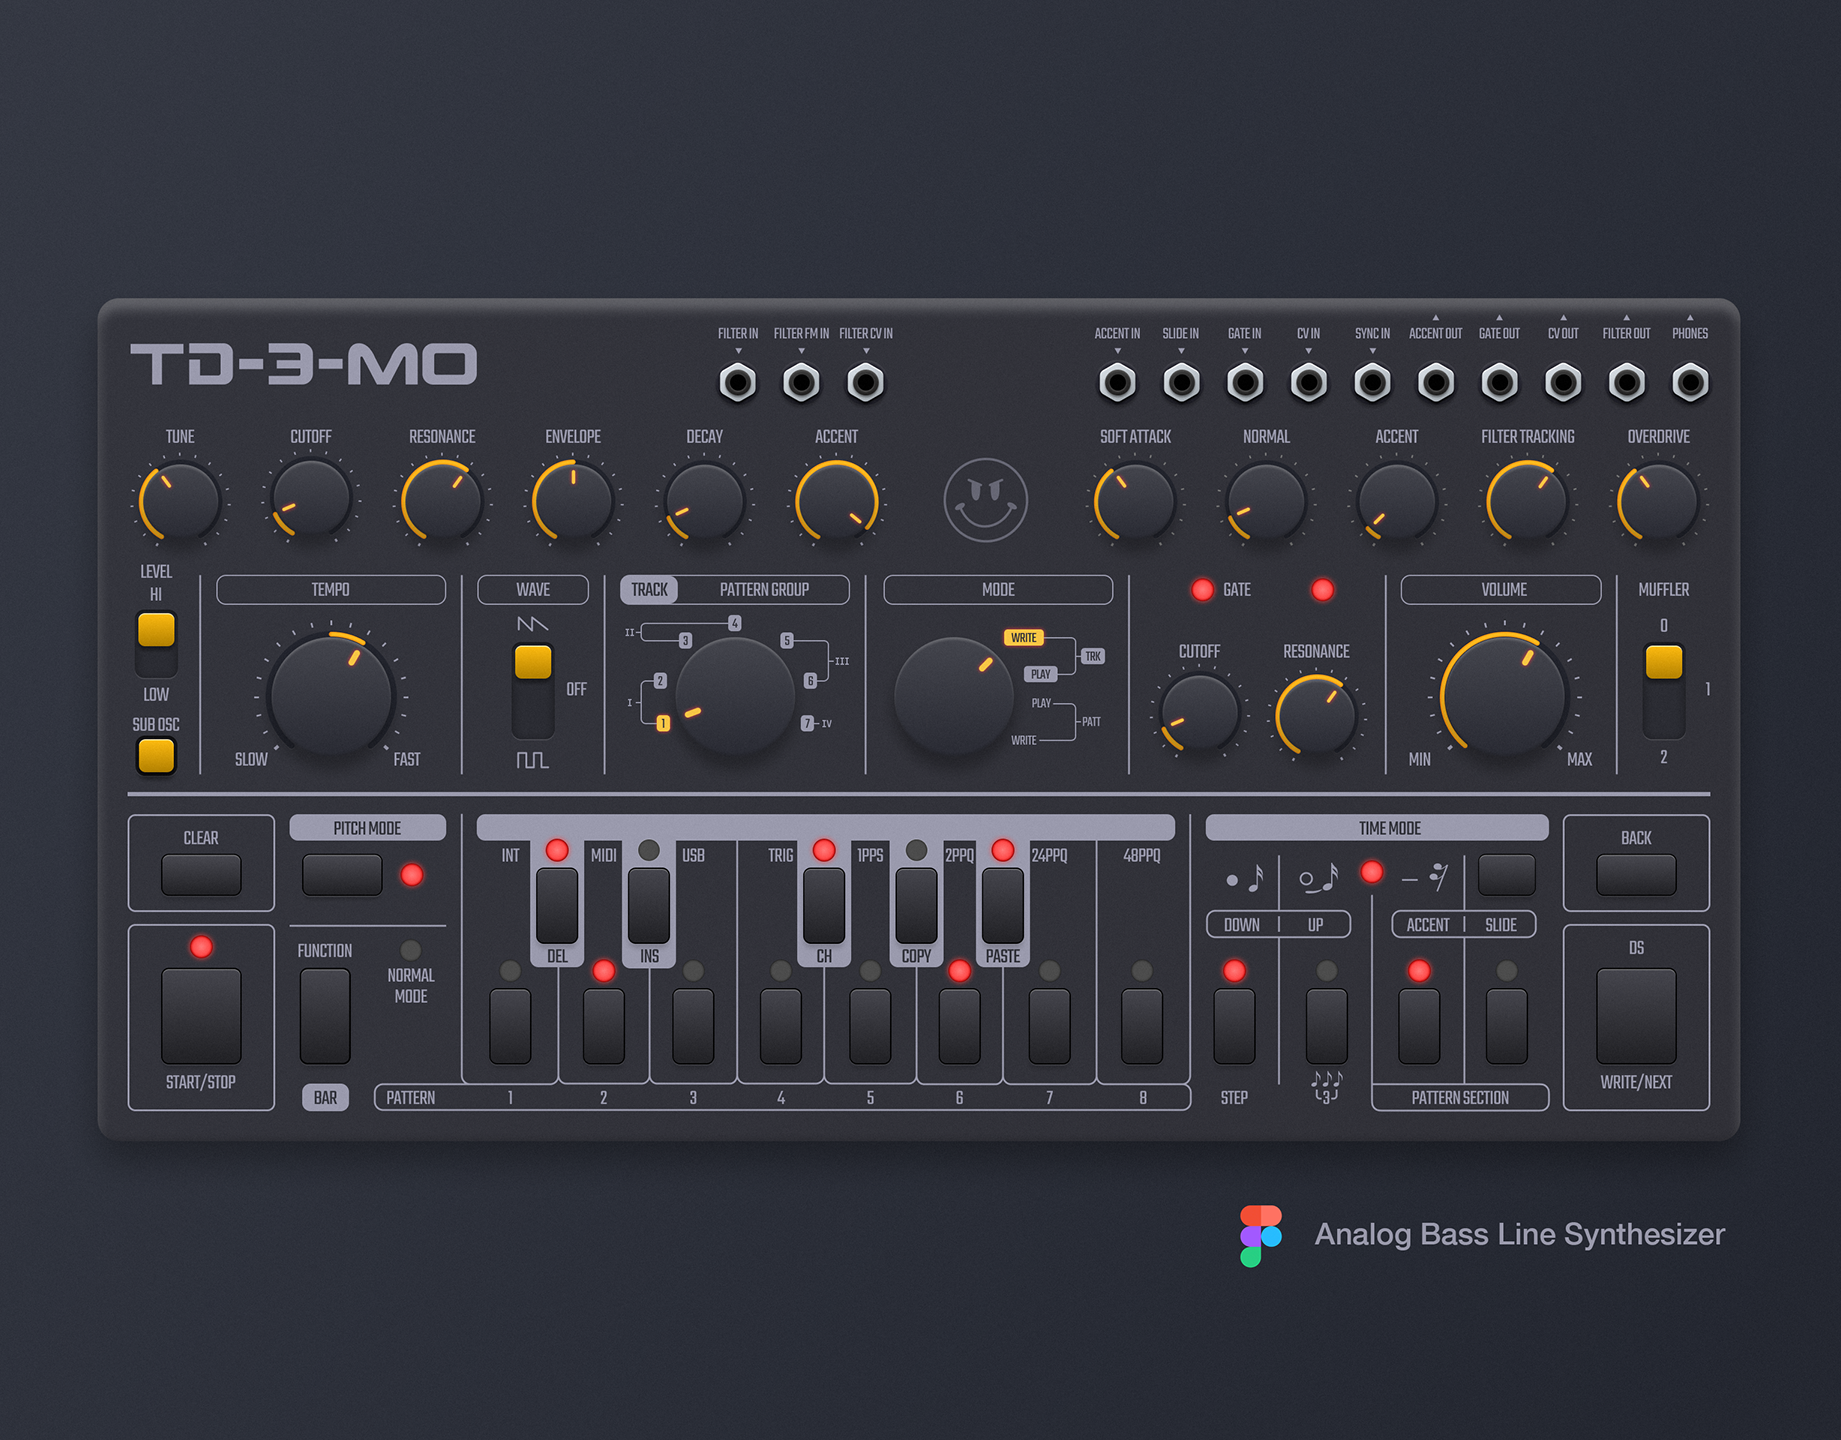The image size is (1841, 1440).
Task: Click the SLIDE IN jack socket
Action: click(x=1181, y=382)
